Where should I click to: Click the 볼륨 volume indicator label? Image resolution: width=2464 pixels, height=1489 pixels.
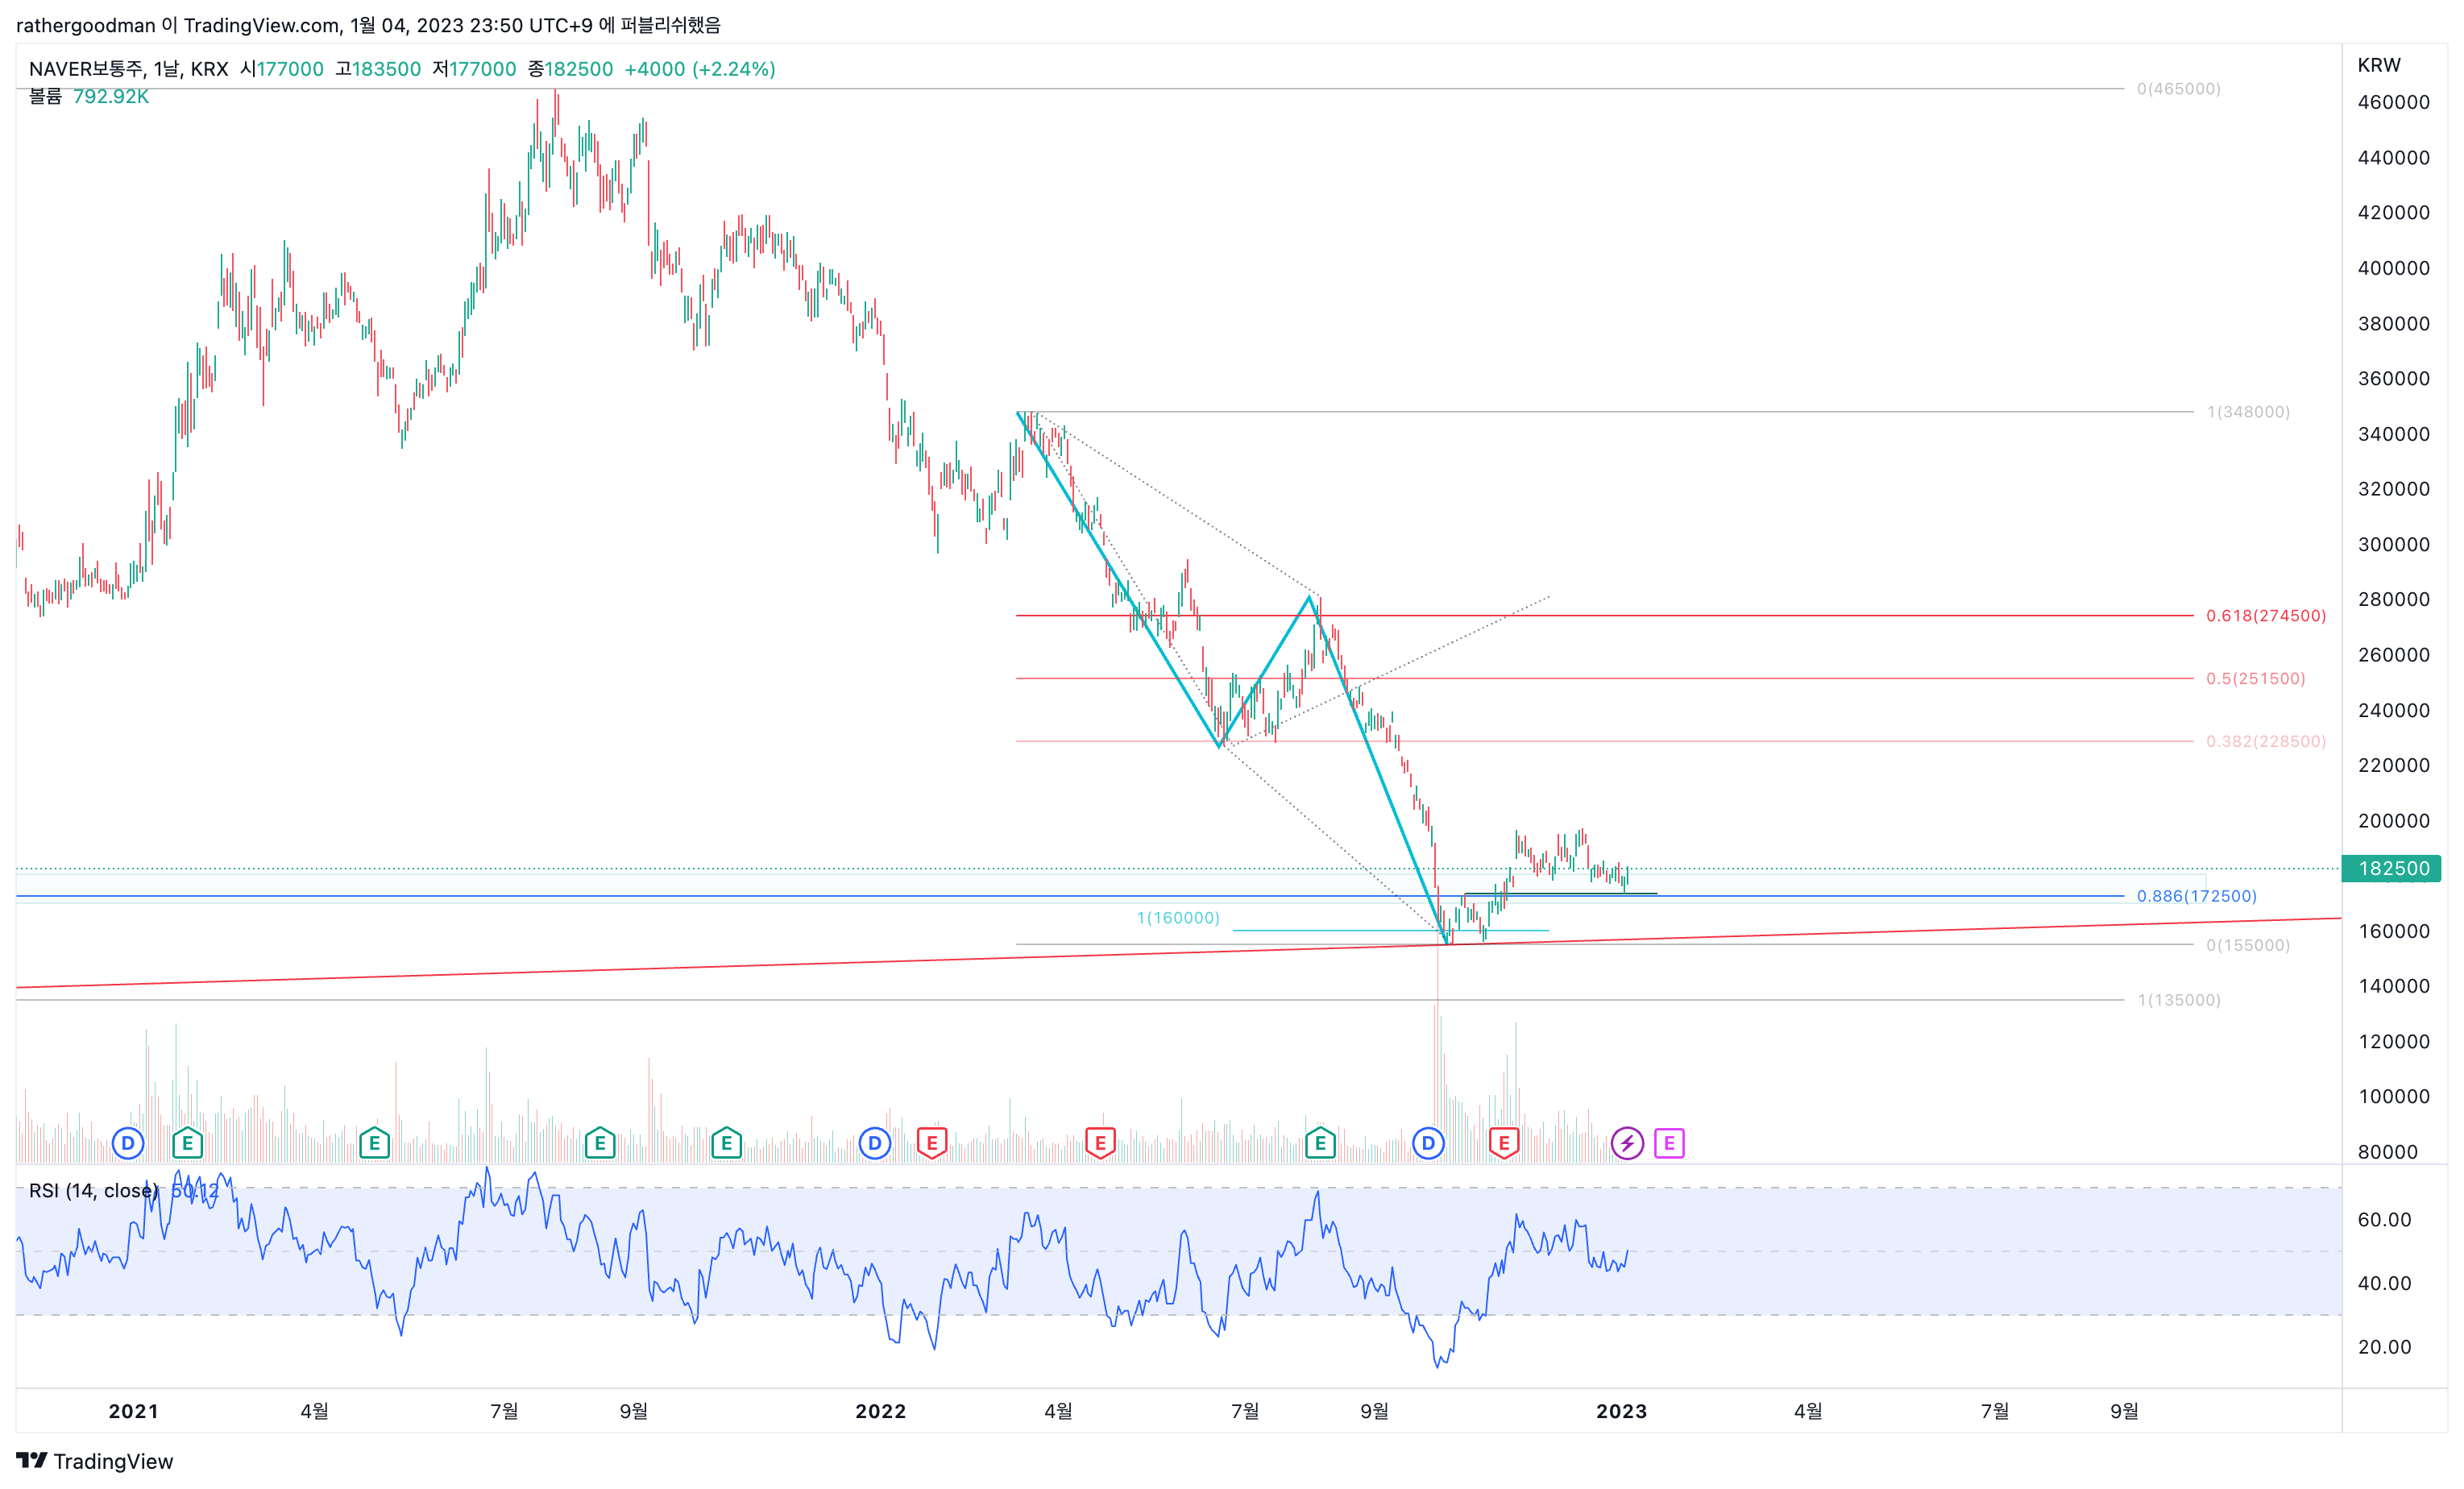tap(45, 97)
